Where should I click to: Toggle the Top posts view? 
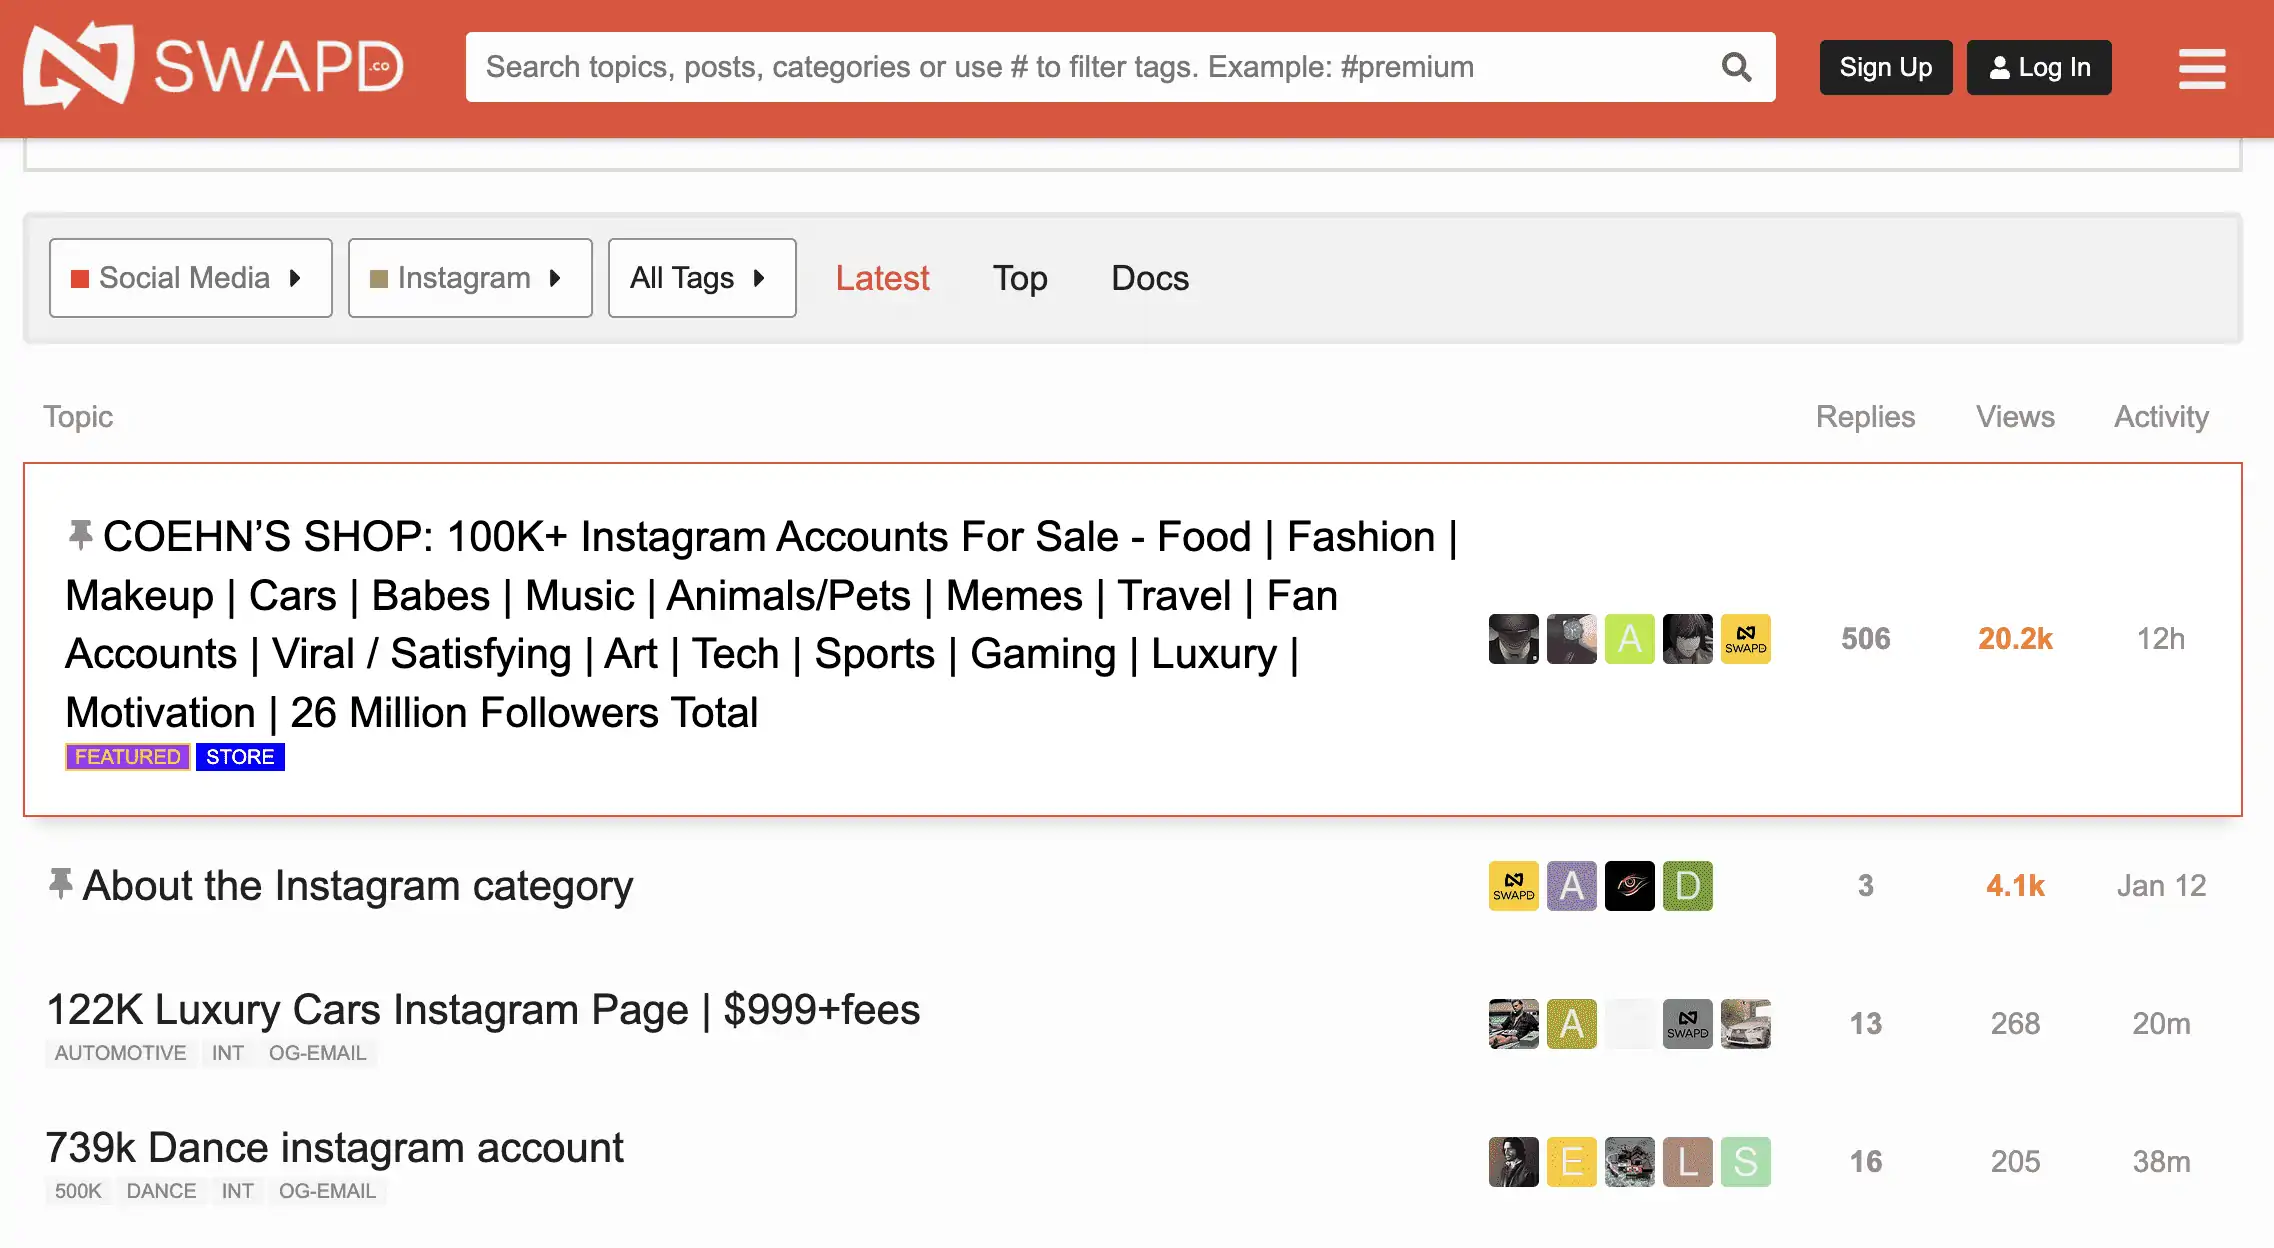[x=1020, y=278]
